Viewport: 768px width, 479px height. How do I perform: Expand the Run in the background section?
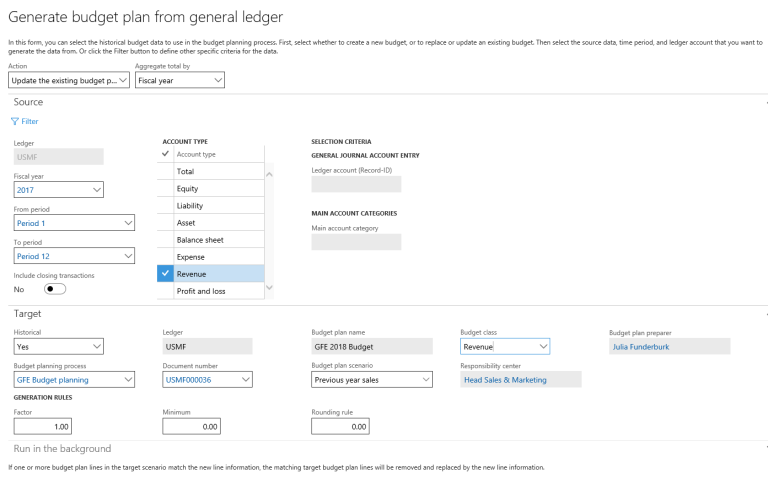(61, 448)
